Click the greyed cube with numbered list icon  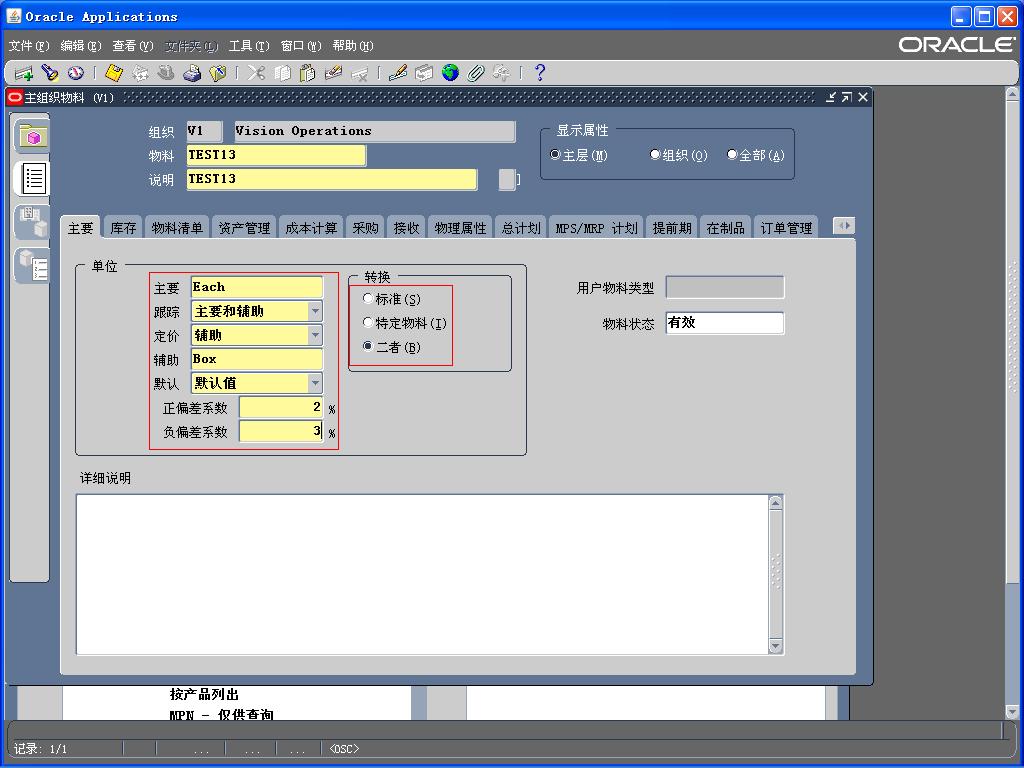pos(33,266)
